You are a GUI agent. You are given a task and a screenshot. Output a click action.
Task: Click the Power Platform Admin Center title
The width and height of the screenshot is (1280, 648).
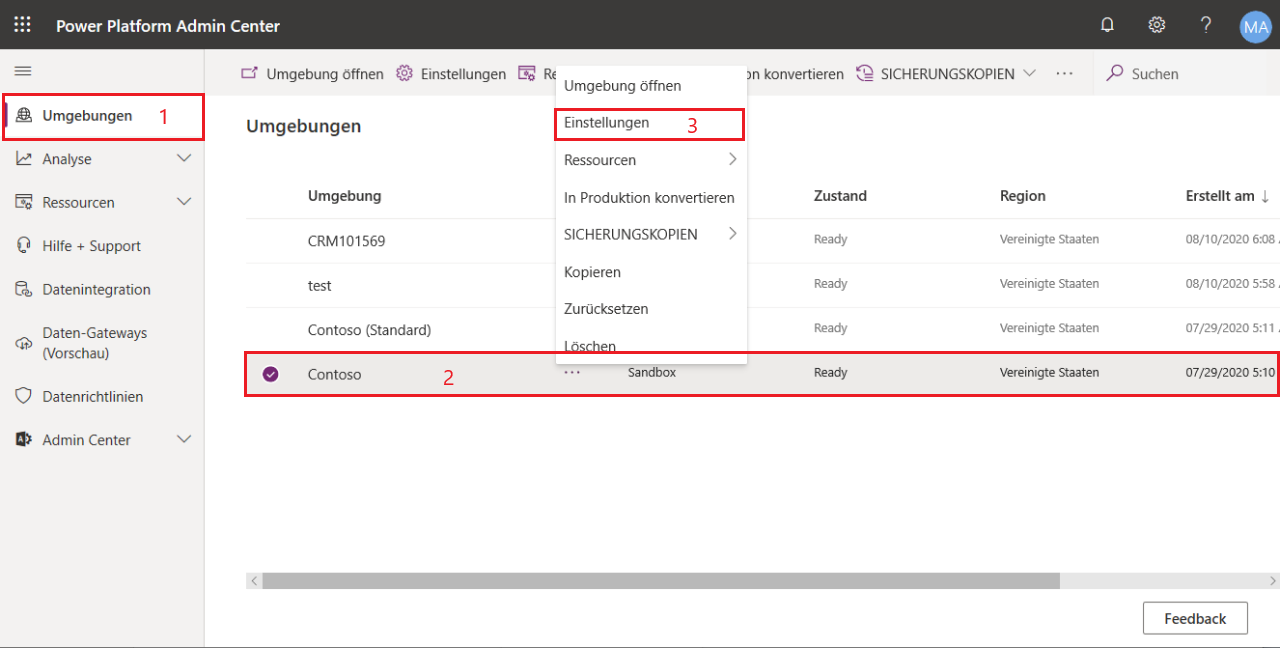(x=168, y=26)
